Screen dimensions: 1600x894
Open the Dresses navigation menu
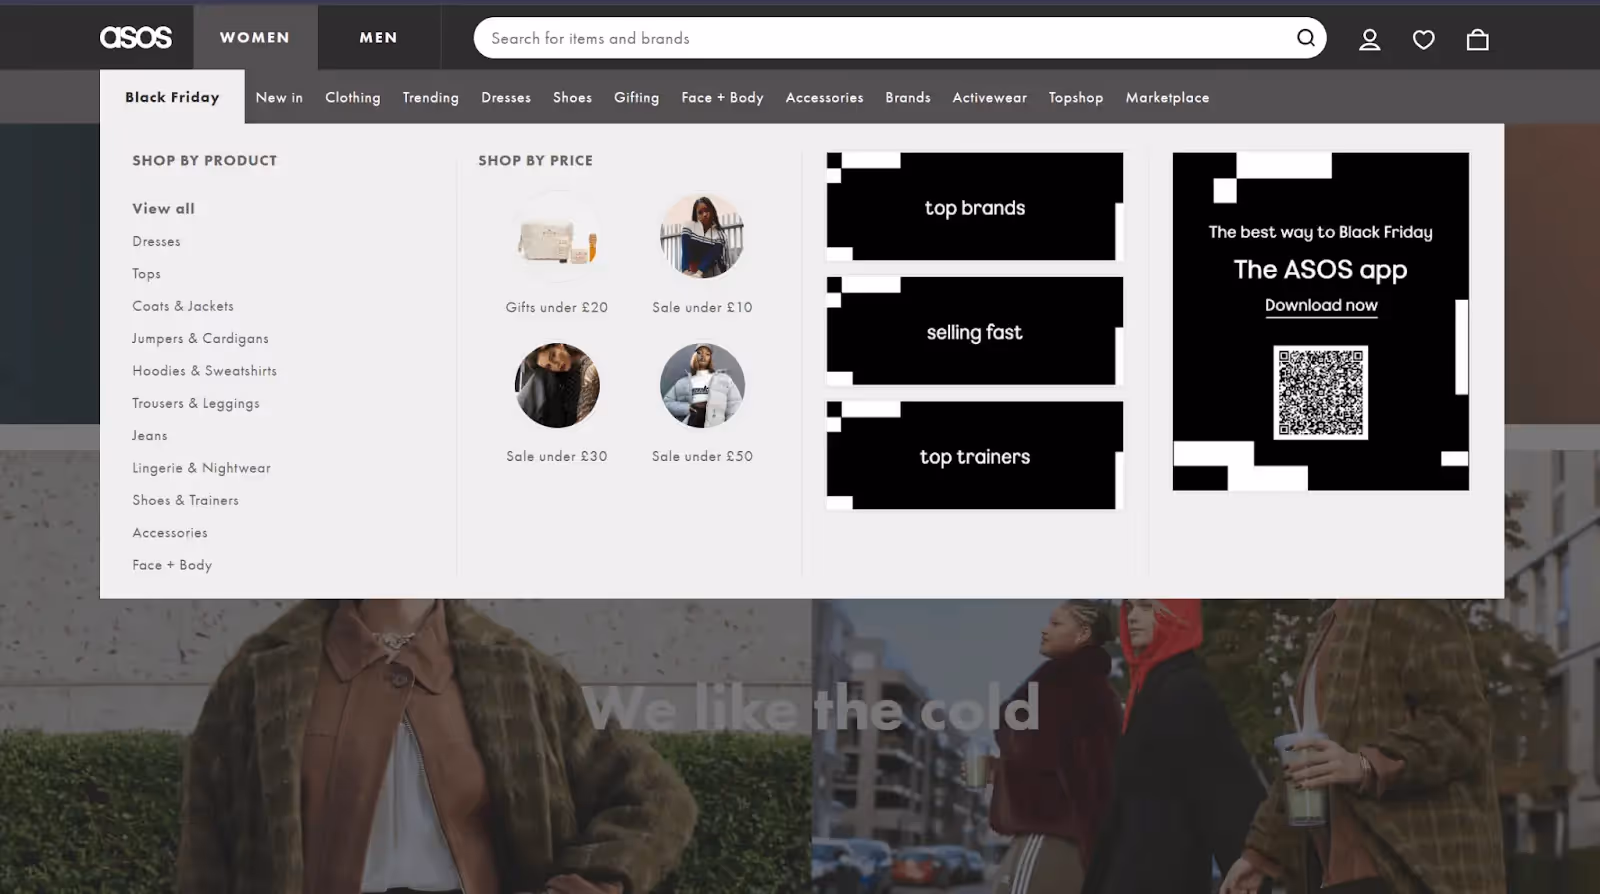click(506, 97)
